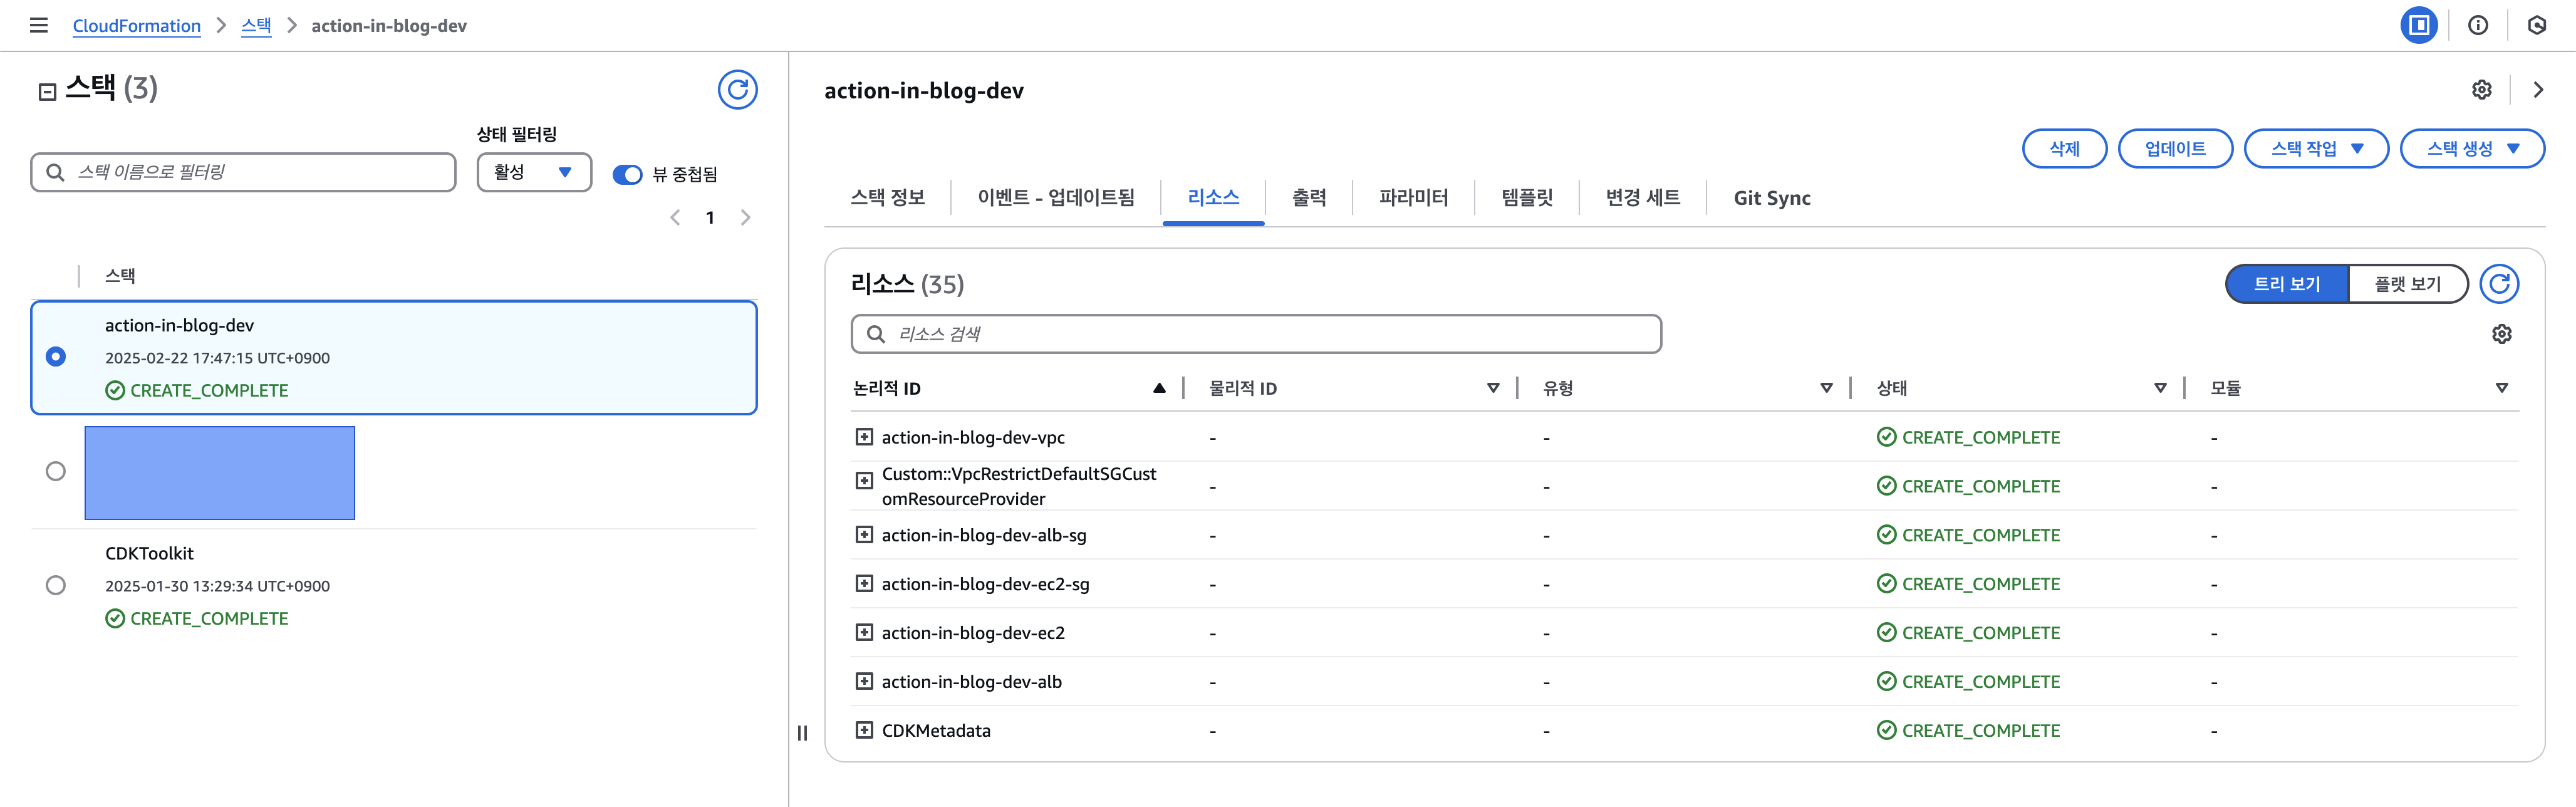Select the action-in-blog-dev stack radio button
The height and width of the screenshot is (807, 2576).
click(56, 357)
